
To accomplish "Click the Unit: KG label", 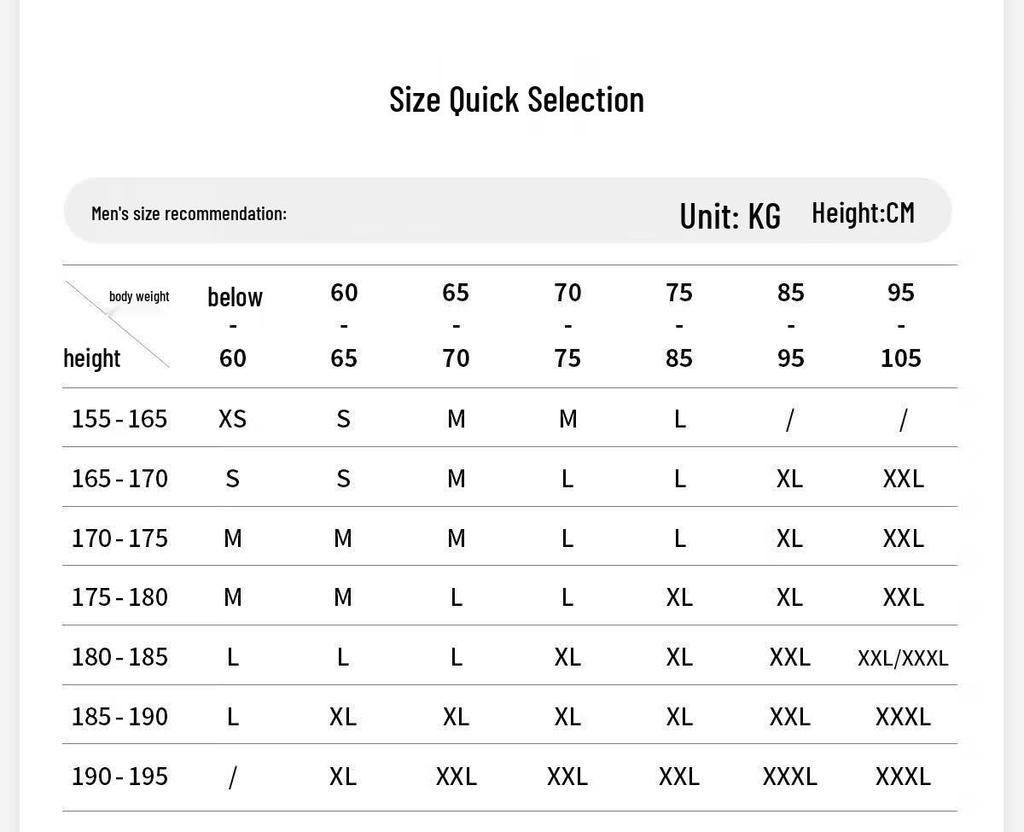I will coord(730,216).
